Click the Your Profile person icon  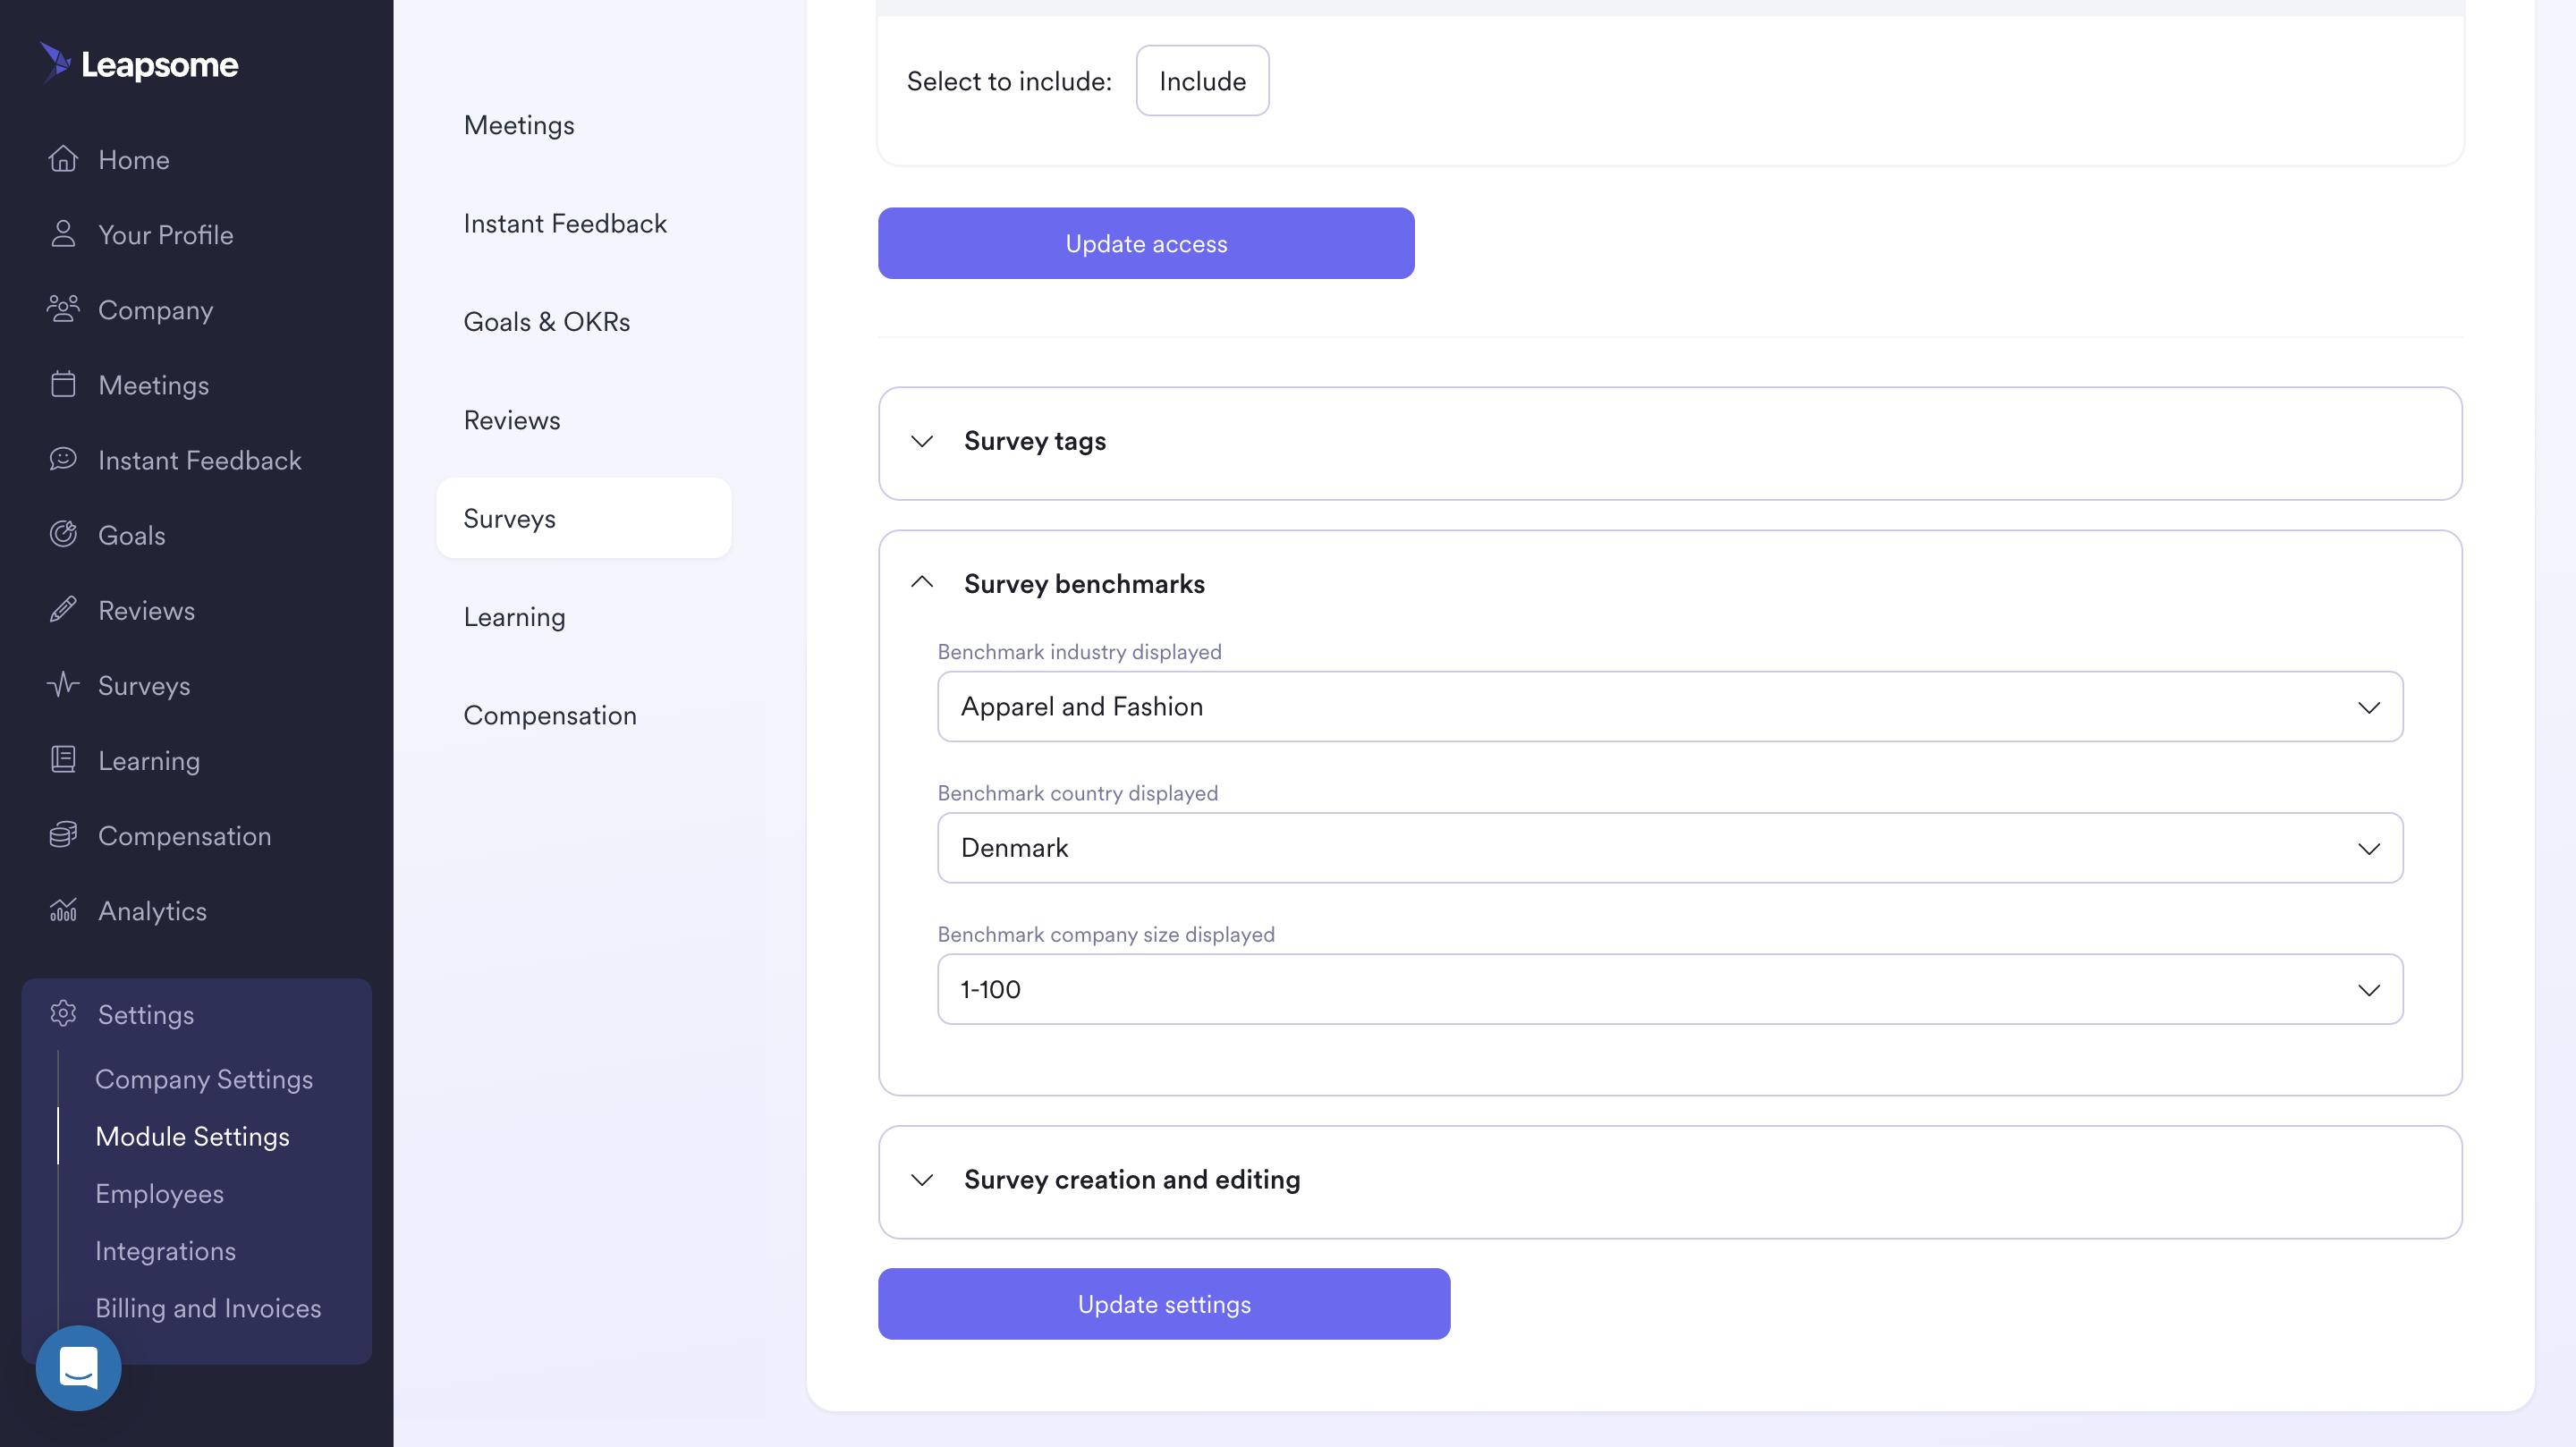point(63,234)
